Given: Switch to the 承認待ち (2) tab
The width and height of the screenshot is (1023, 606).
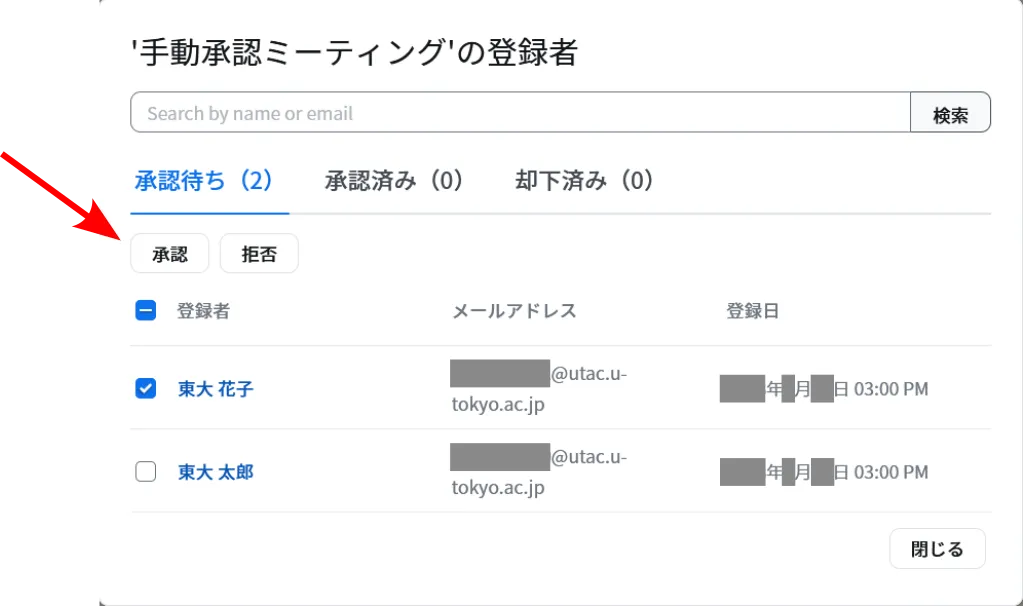Looking at the screenshot, I should [204, 181].
